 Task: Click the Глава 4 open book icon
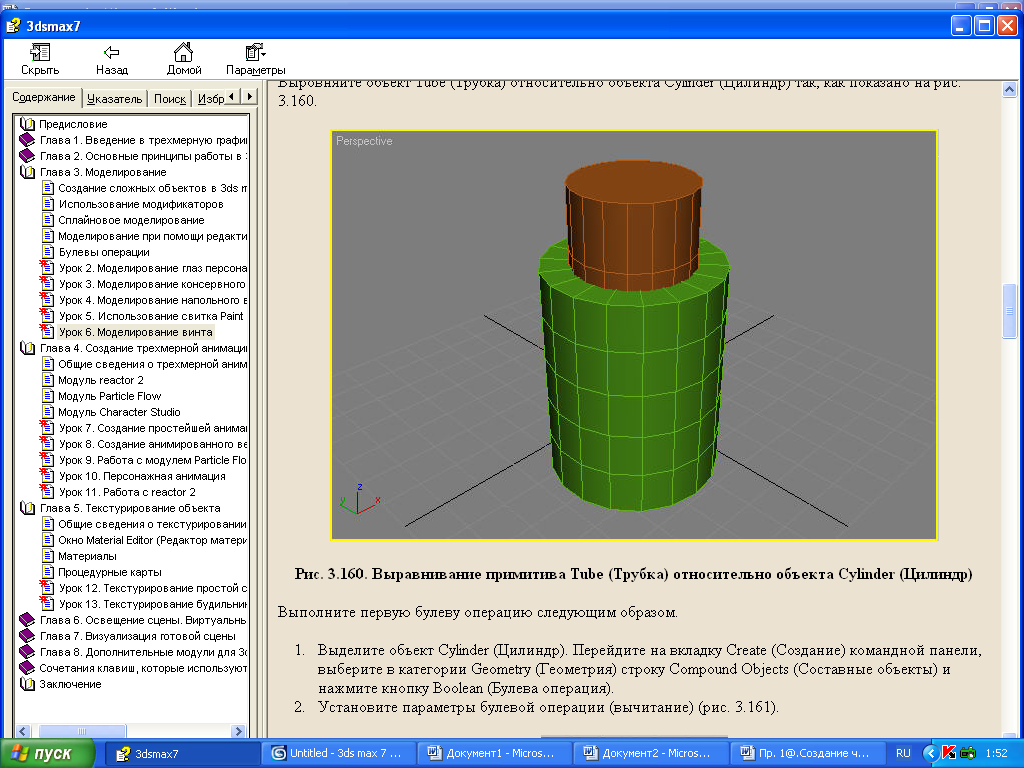pos(27,348)
